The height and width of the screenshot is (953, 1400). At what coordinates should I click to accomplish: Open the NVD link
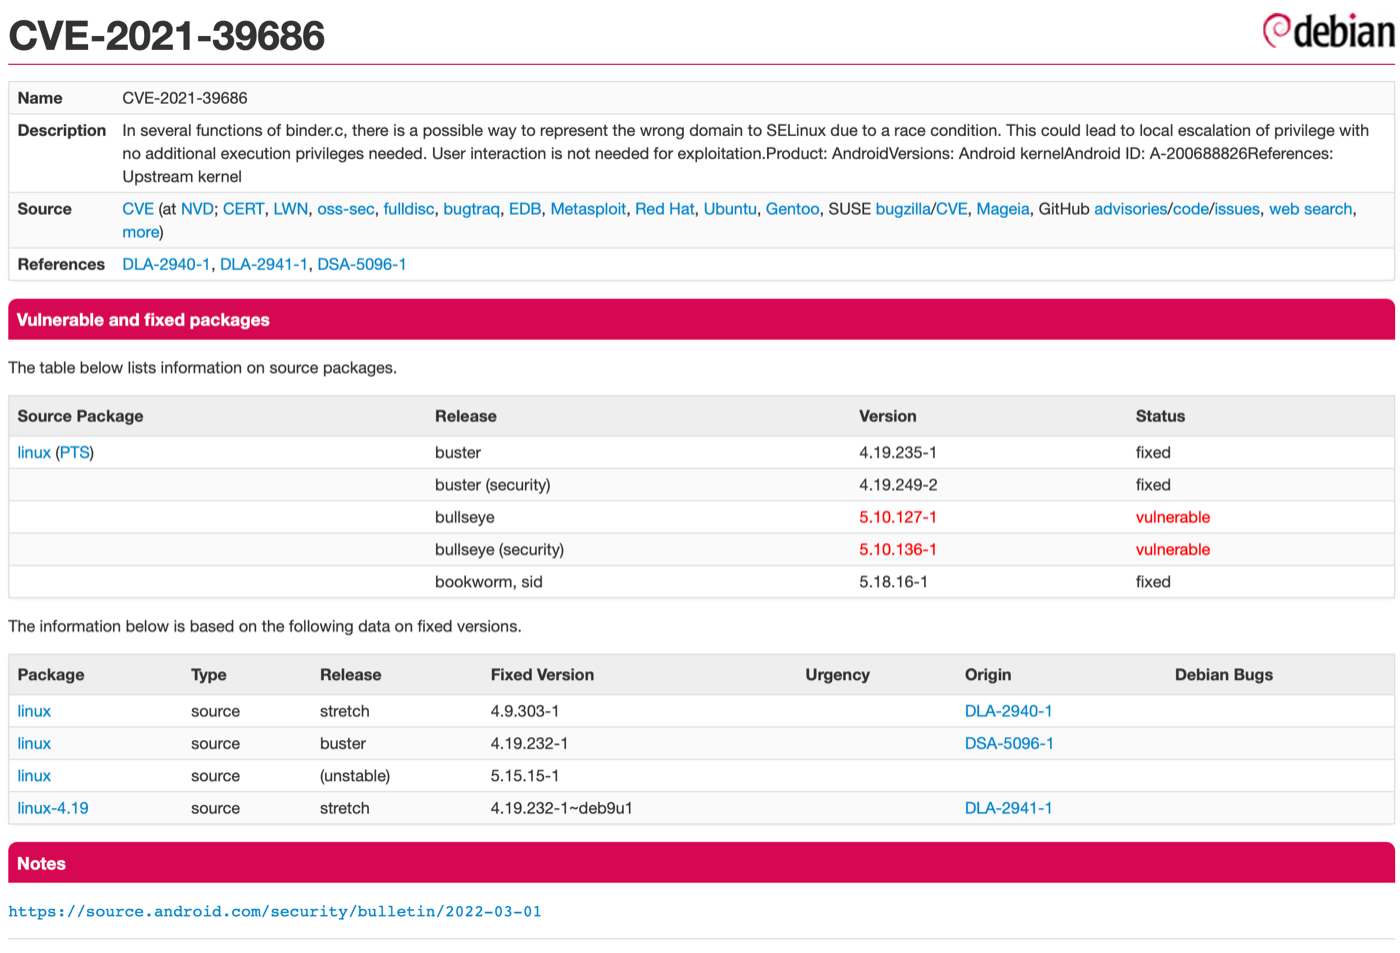click(197, 209)
